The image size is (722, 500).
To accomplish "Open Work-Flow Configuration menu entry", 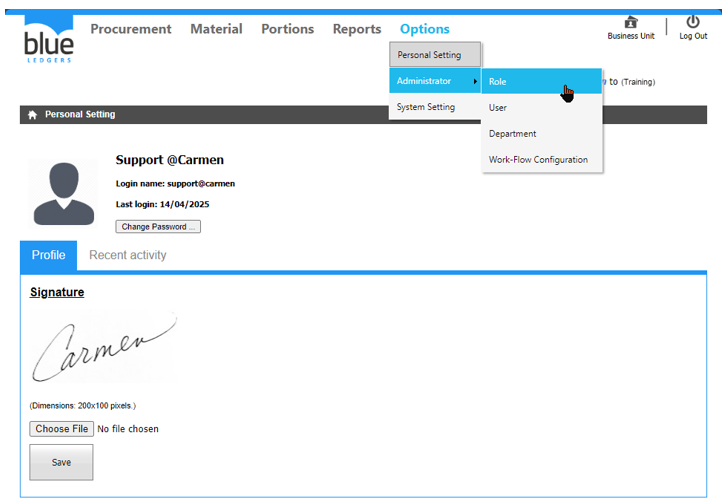I will (538, 160).
